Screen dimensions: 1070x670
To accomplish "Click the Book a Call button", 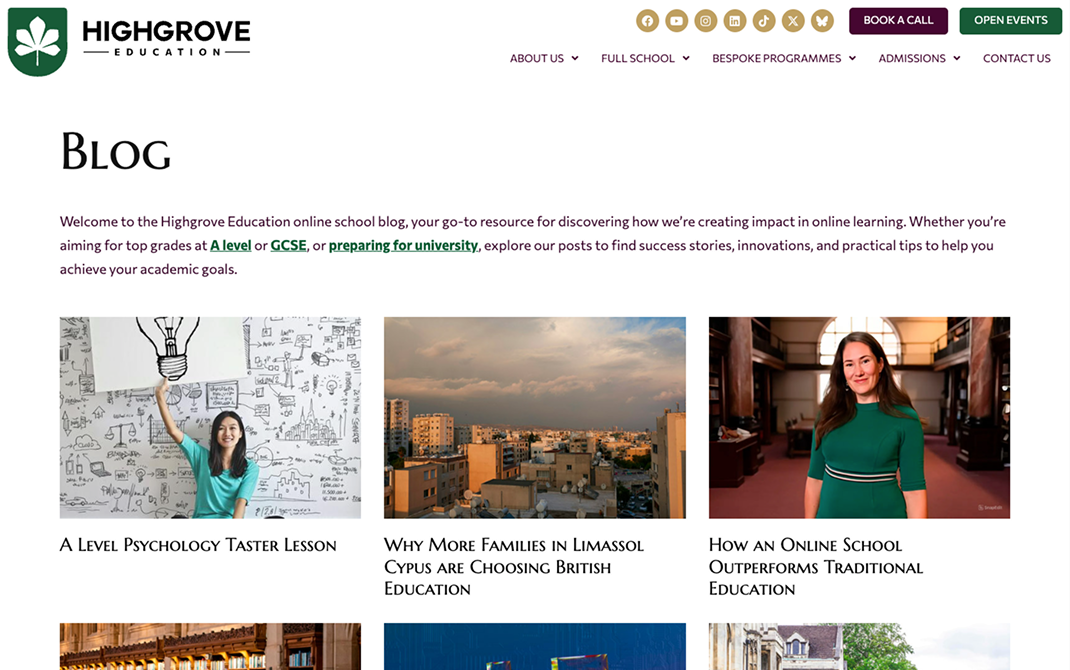I will coord(898,20).
